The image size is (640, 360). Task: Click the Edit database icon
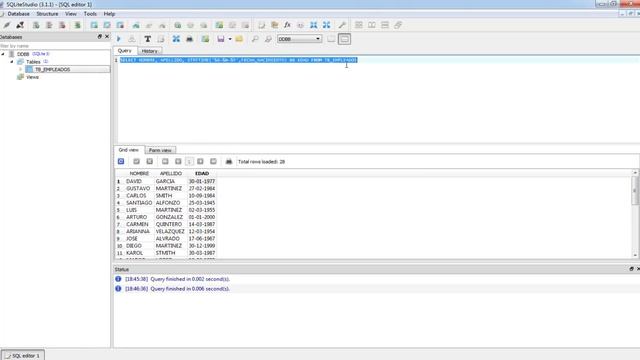49,25
